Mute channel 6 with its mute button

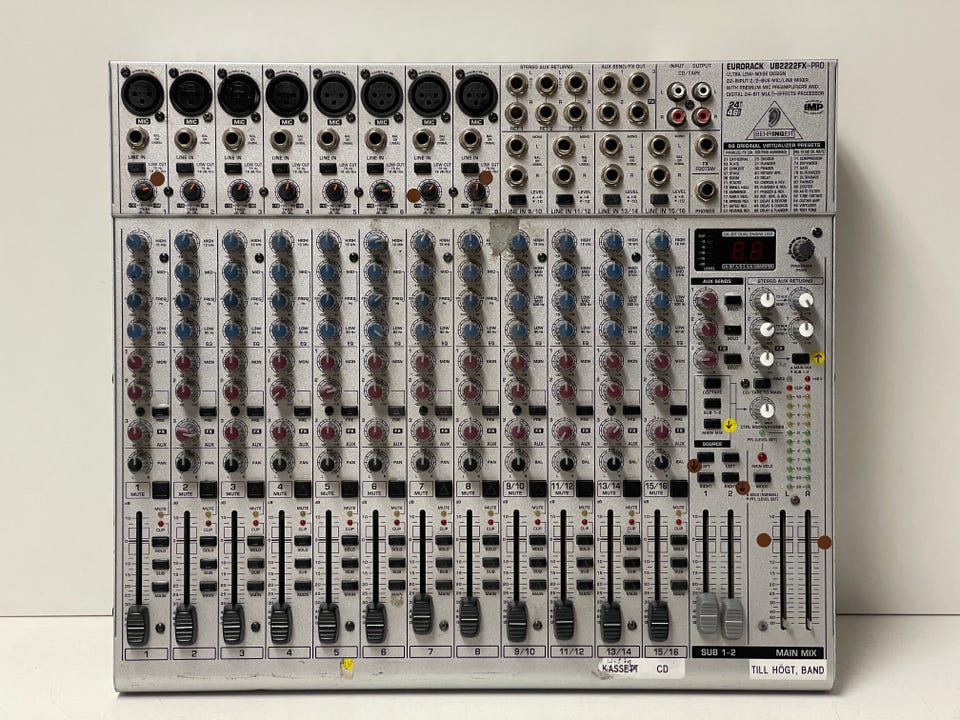pos(397,489)
